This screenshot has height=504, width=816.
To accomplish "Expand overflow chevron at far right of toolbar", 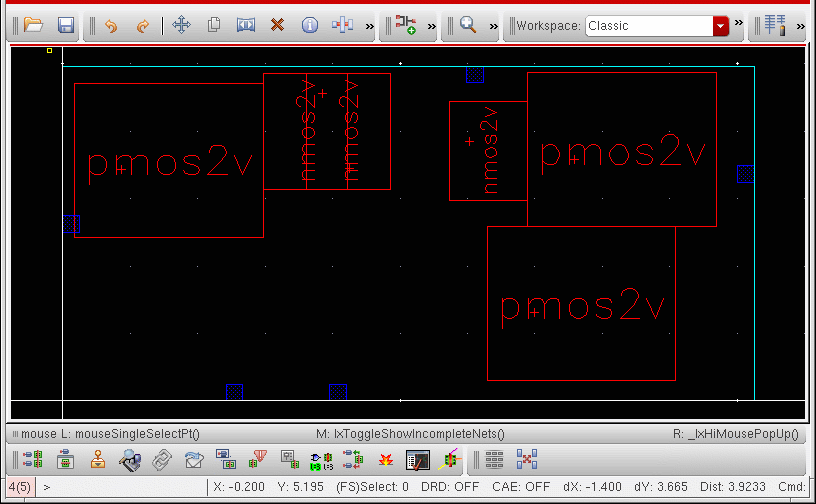I will (801, 25).
